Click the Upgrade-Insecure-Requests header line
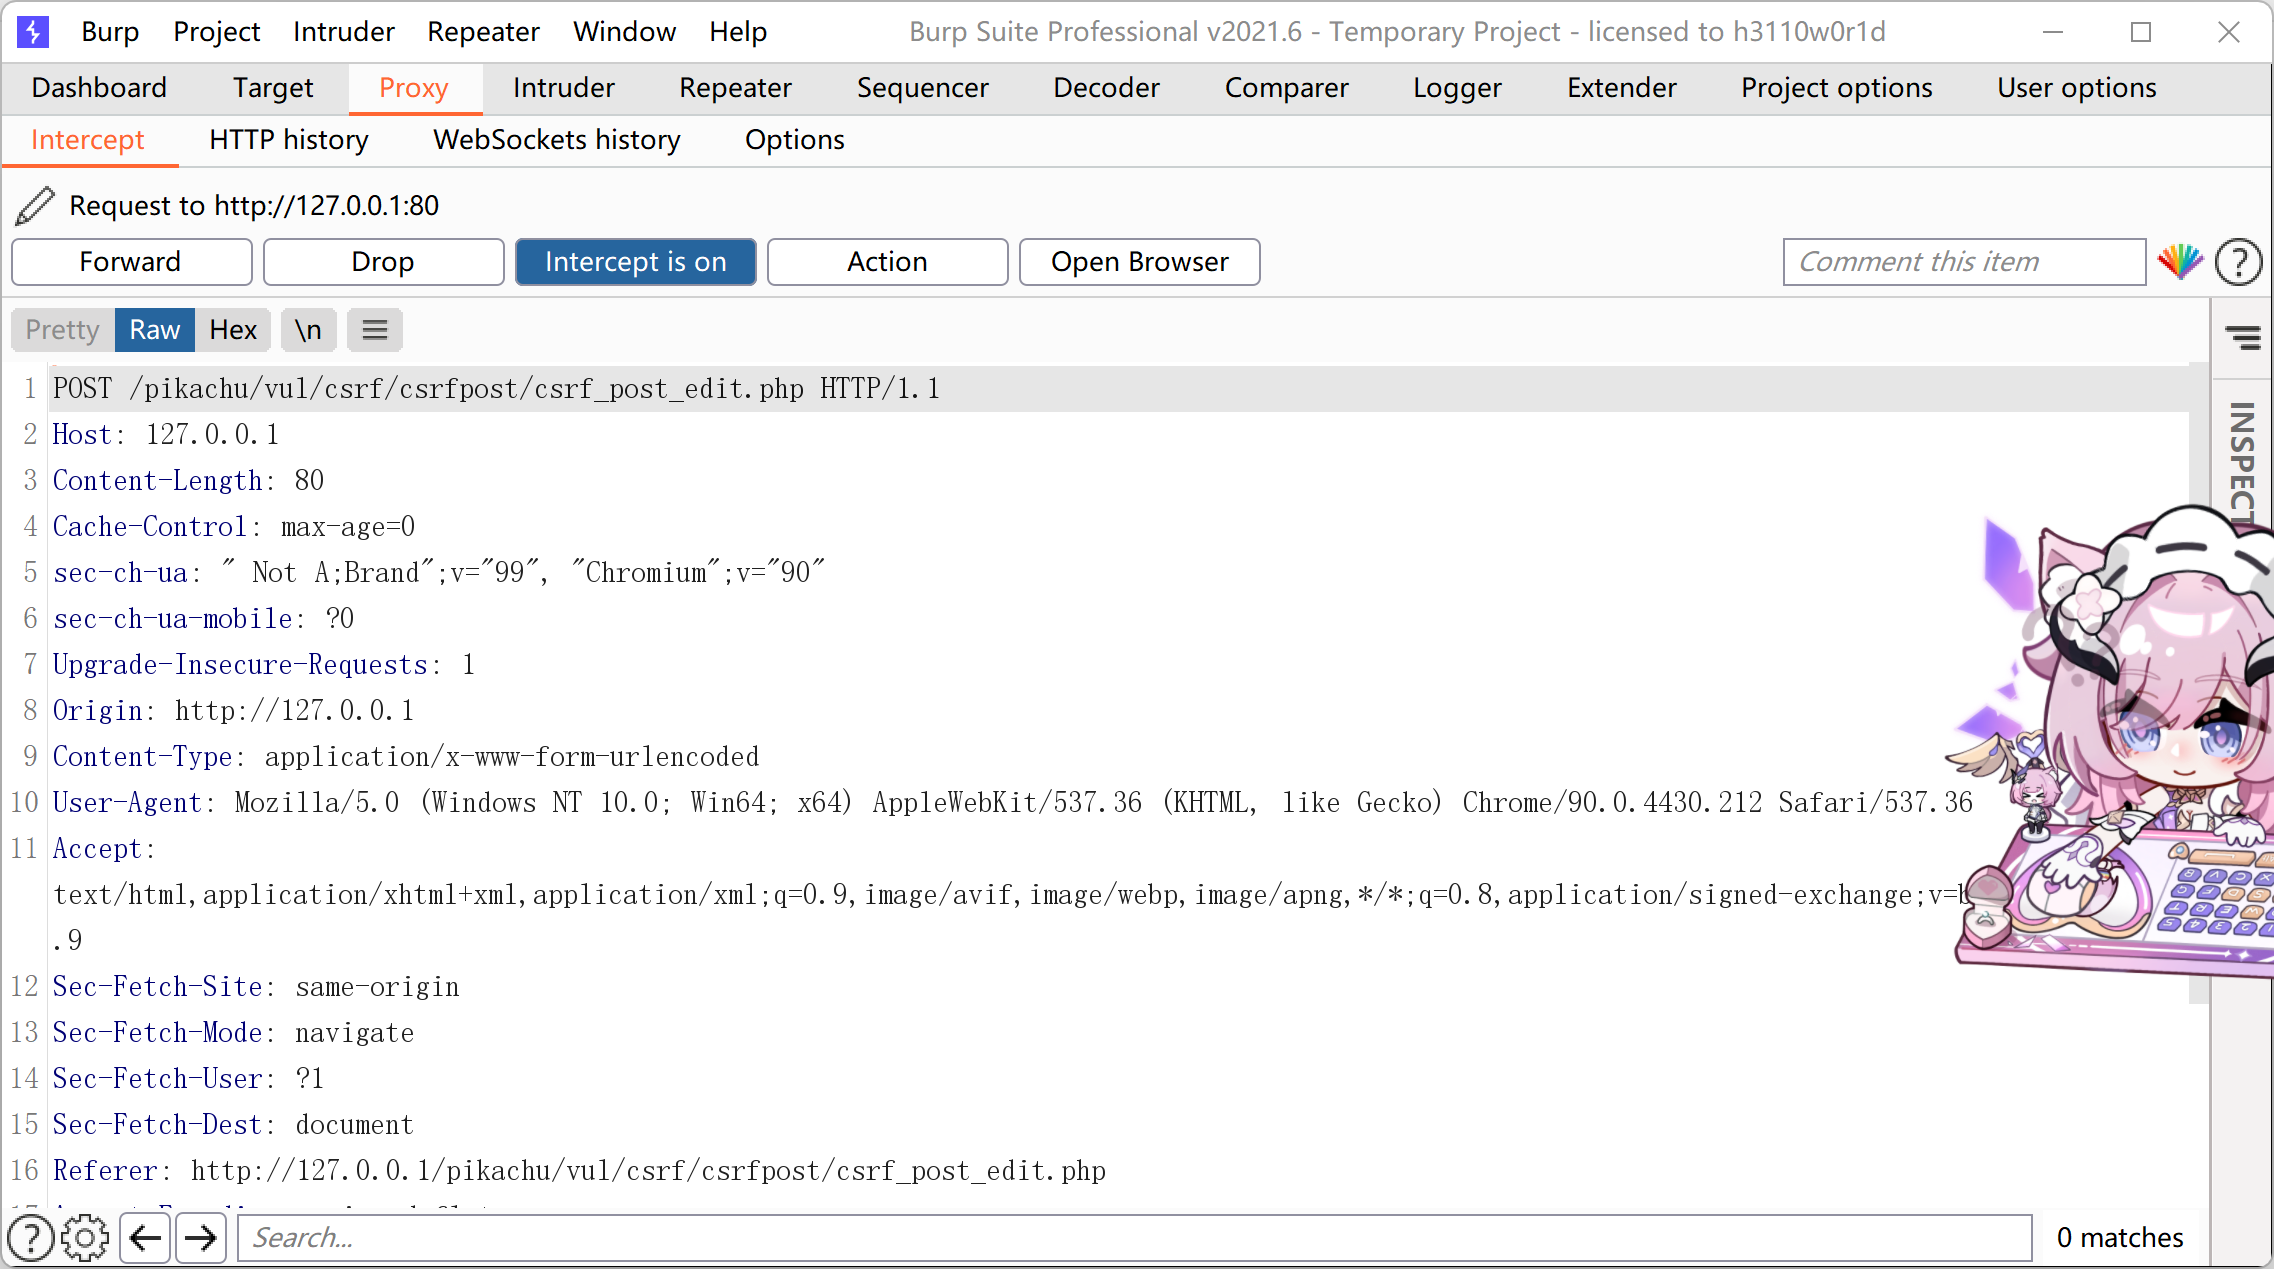2274x1269 pixels. (265, 665)
